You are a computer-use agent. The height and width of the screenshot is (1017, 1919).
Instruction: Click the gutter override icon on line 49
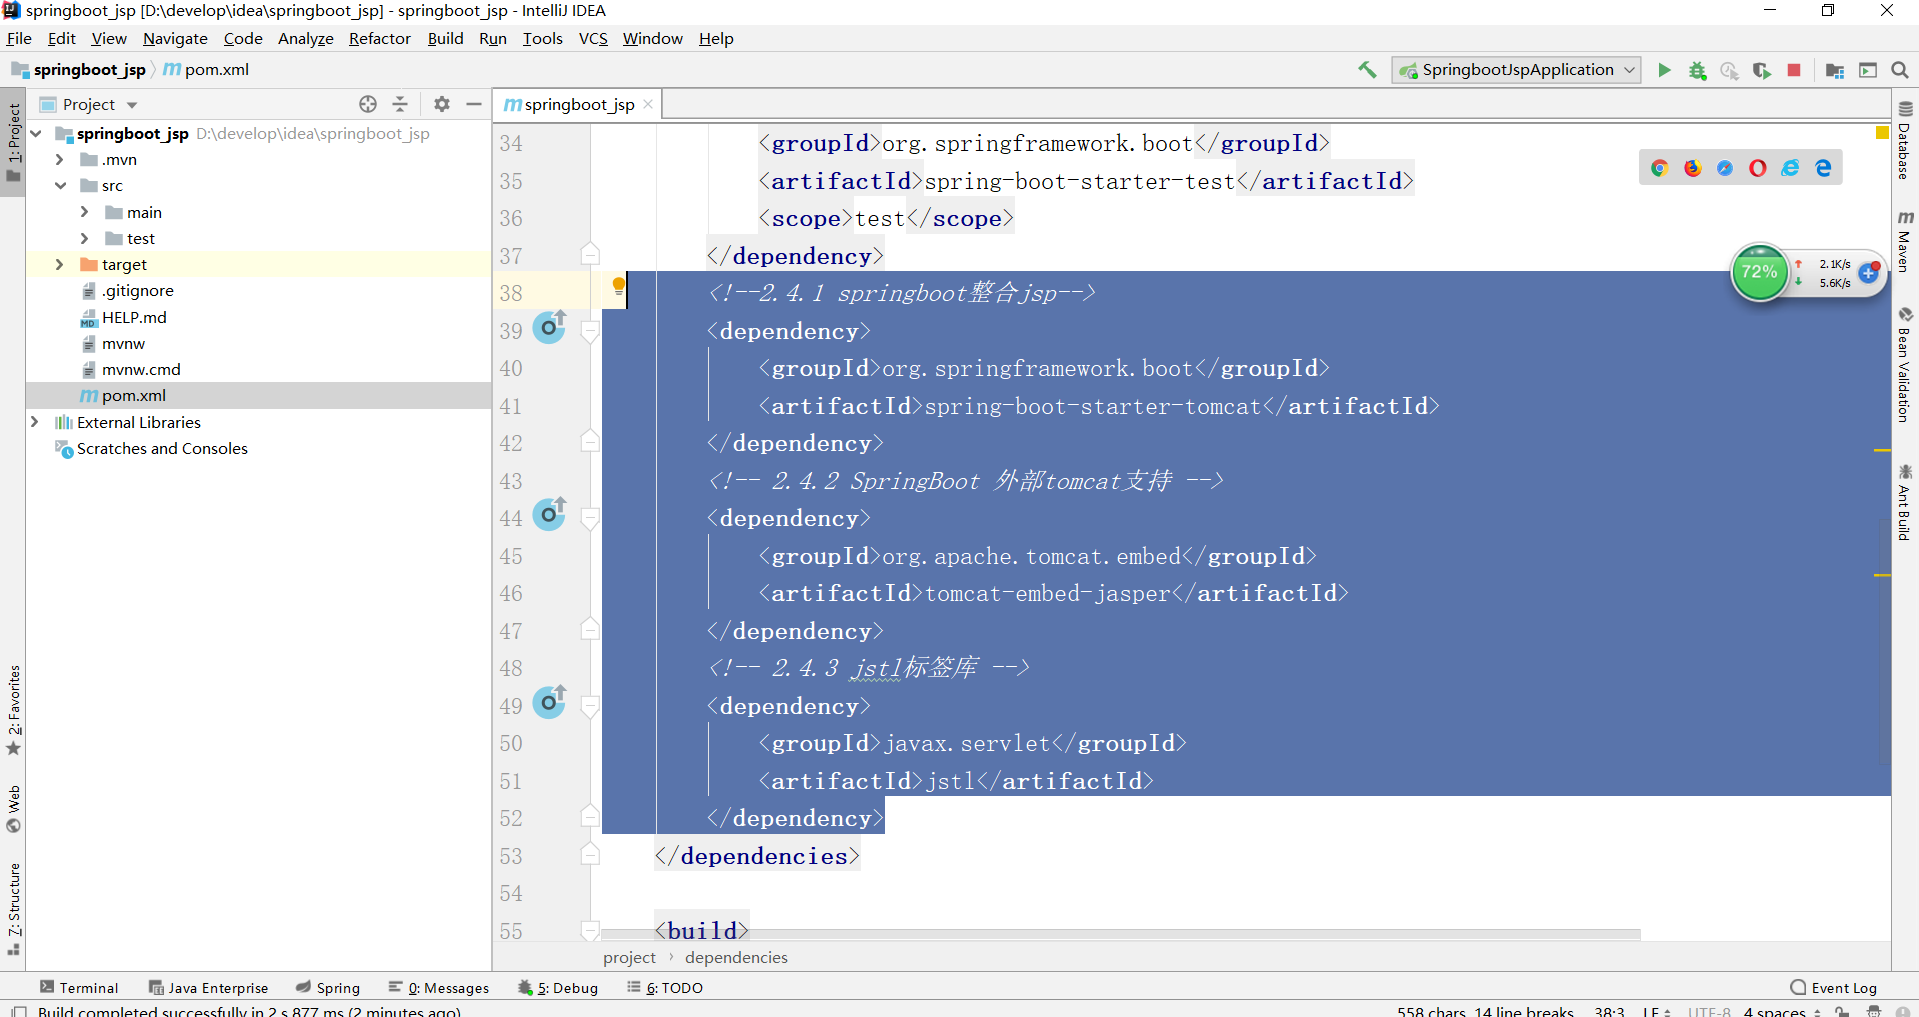(549, 702)
